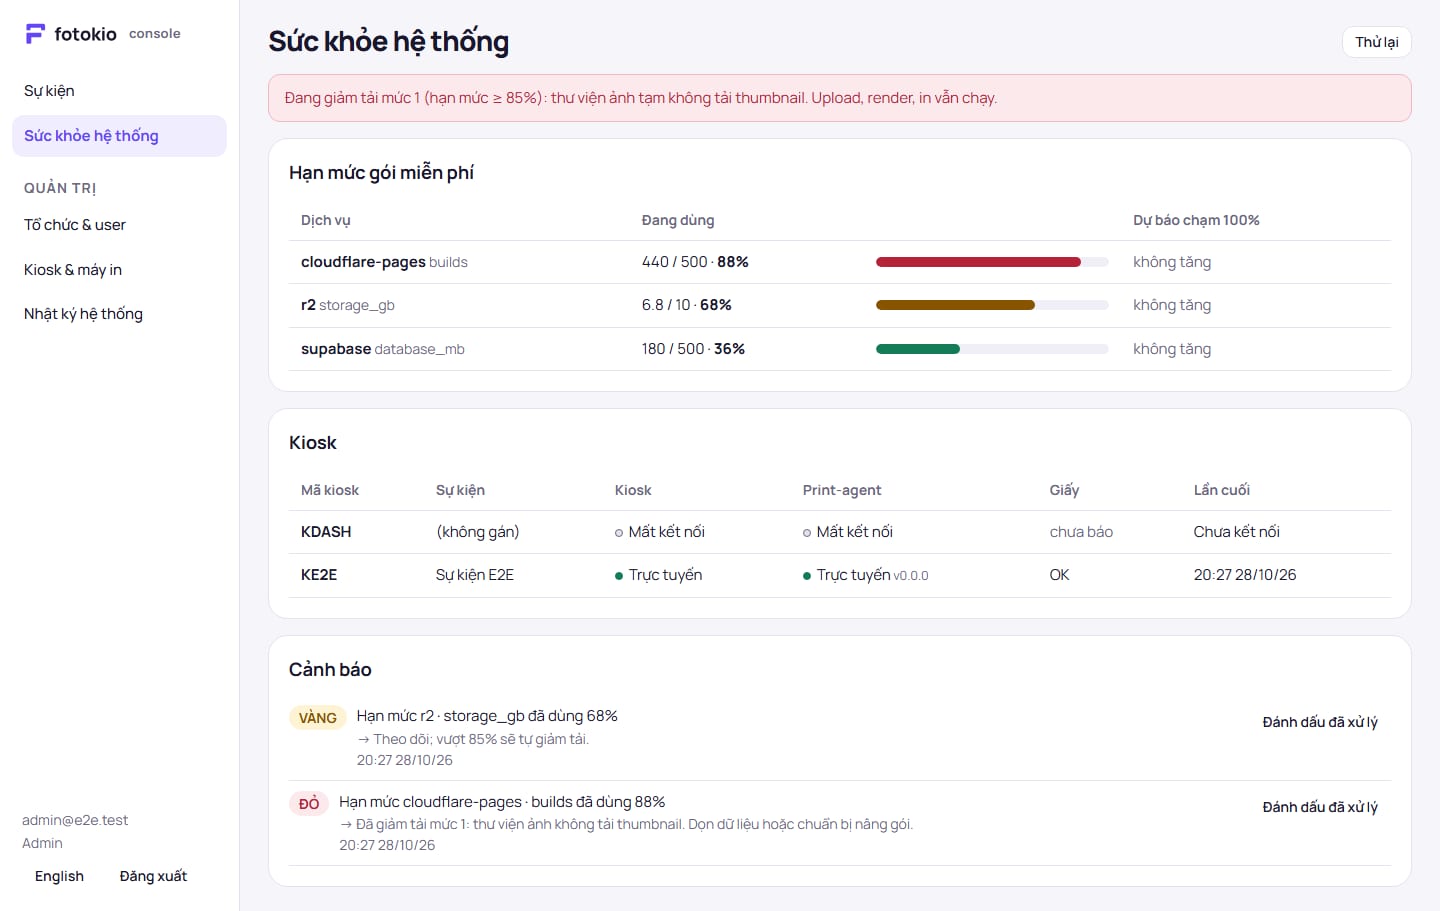Select kiosk code KE2E

coord(319,575)
